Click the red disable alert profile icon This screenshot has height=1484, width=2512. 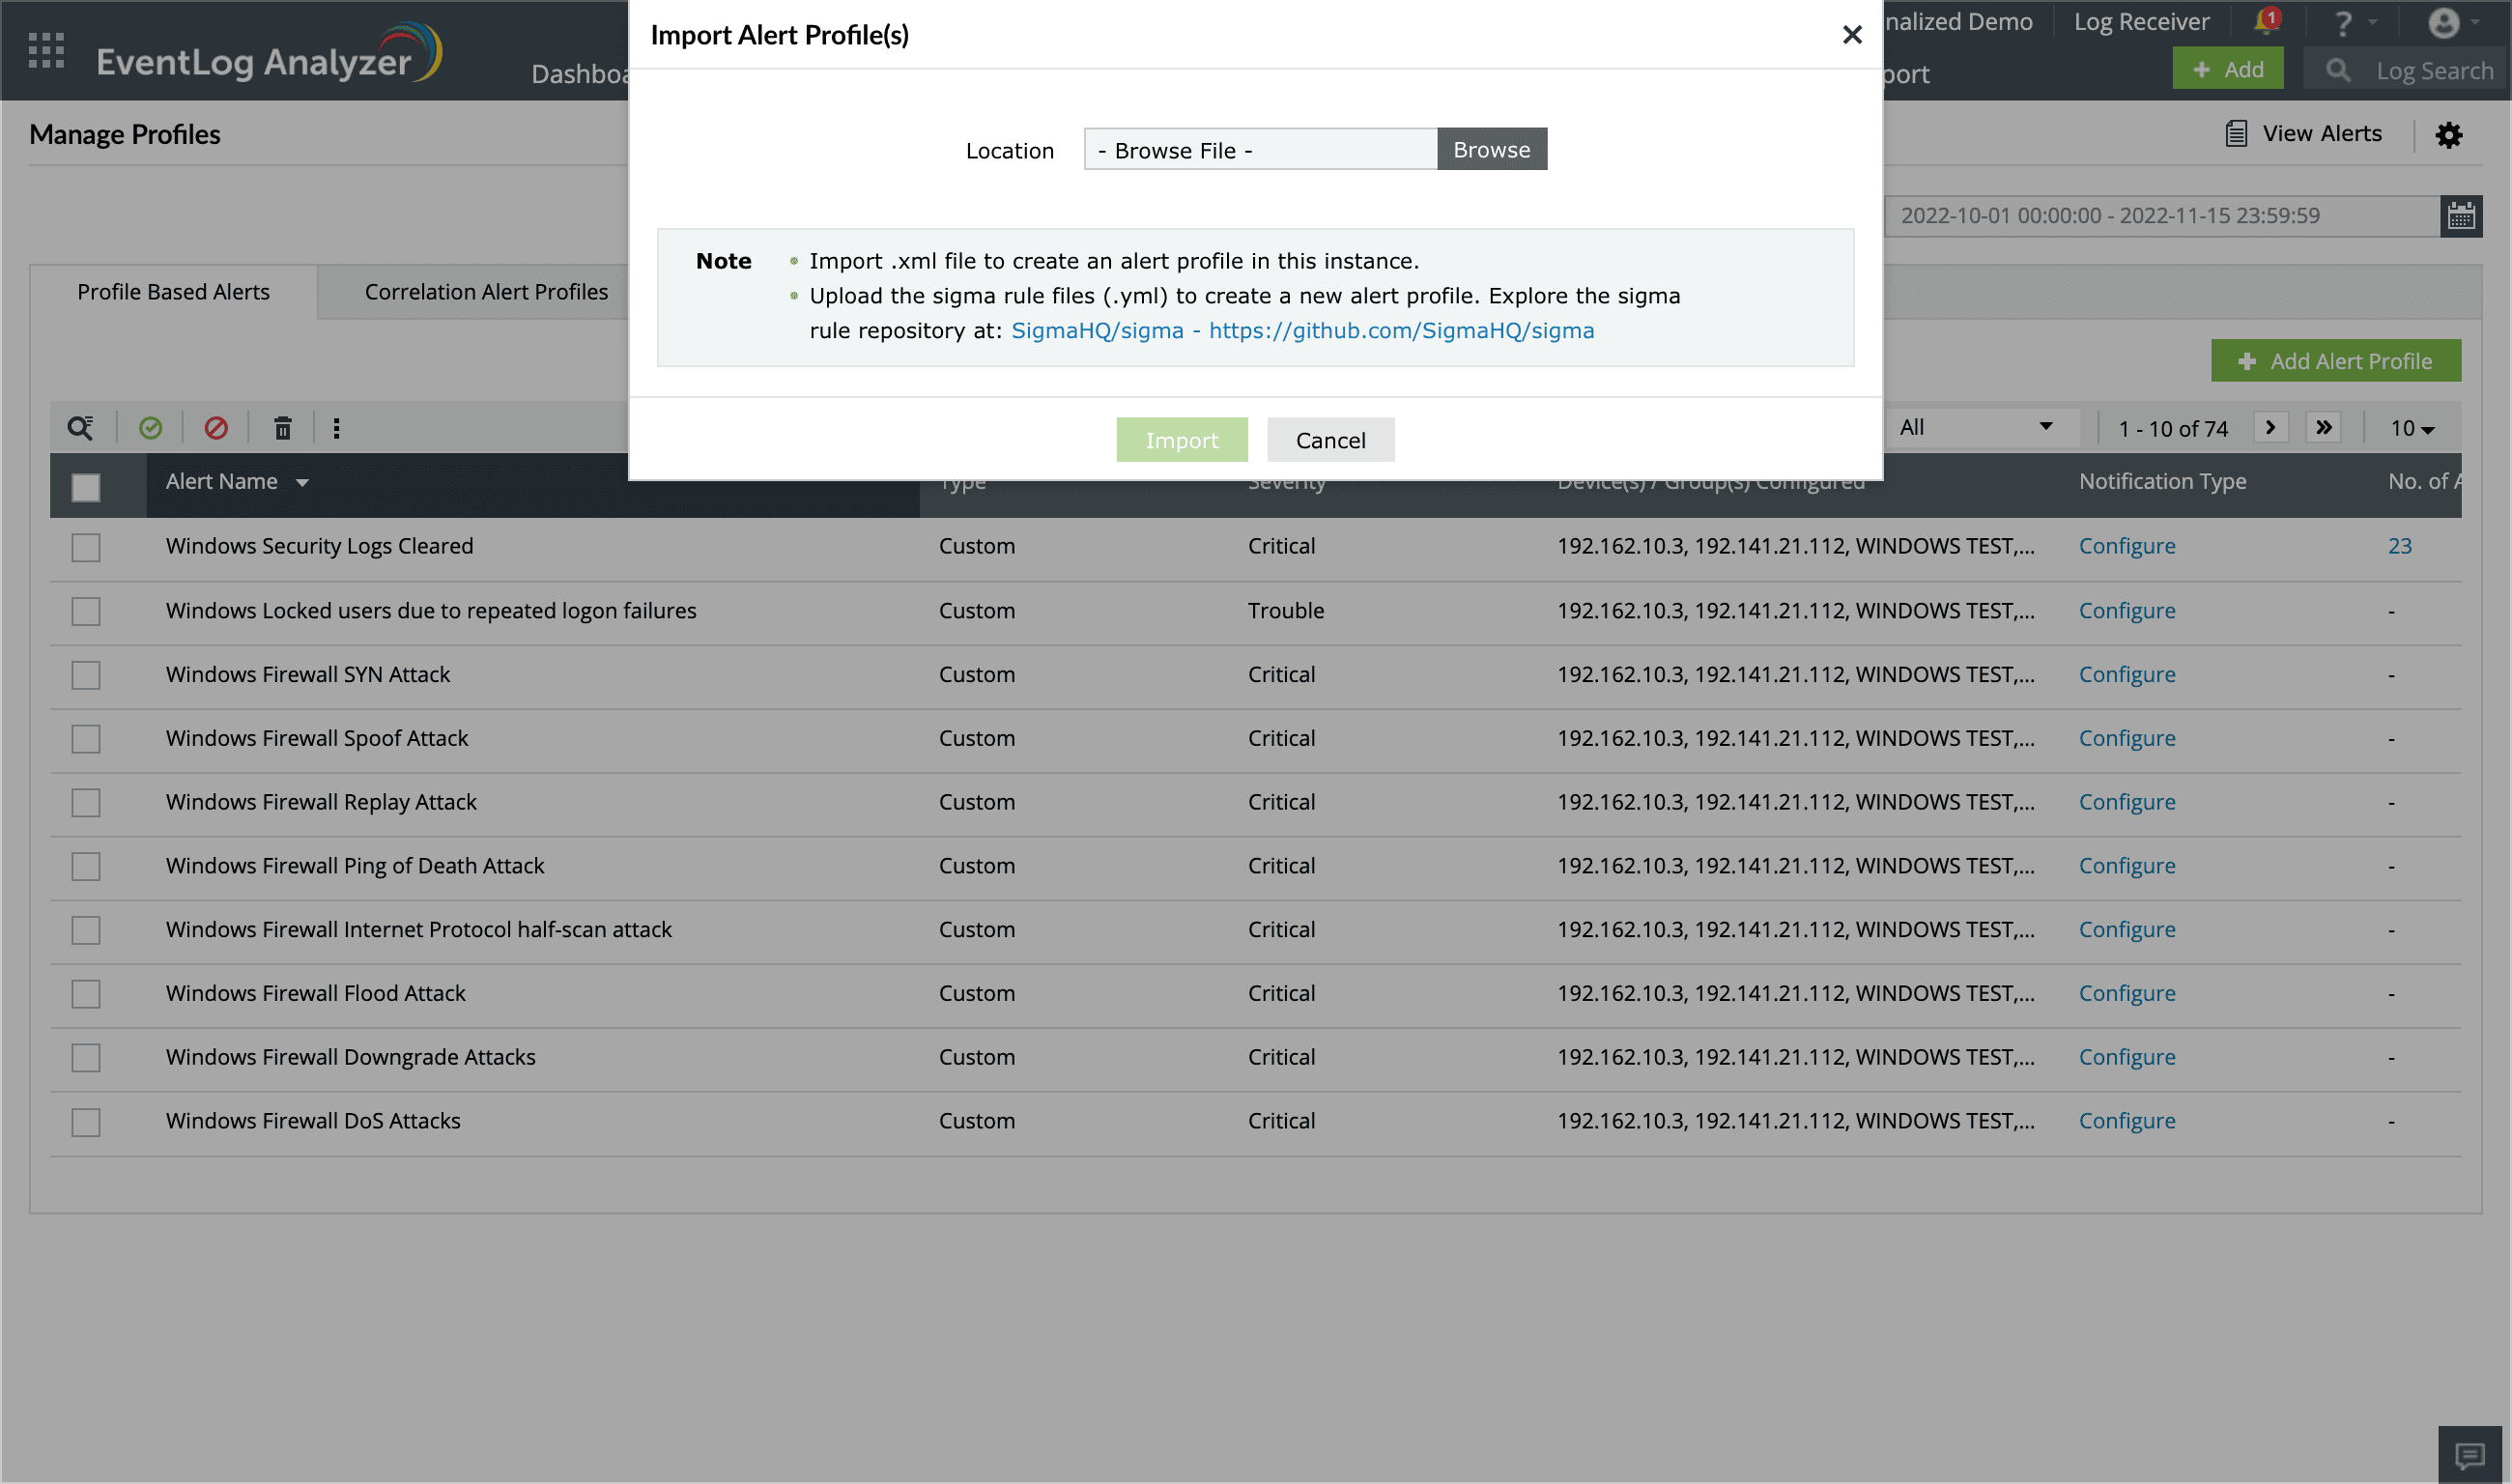[x=216, y=428]
